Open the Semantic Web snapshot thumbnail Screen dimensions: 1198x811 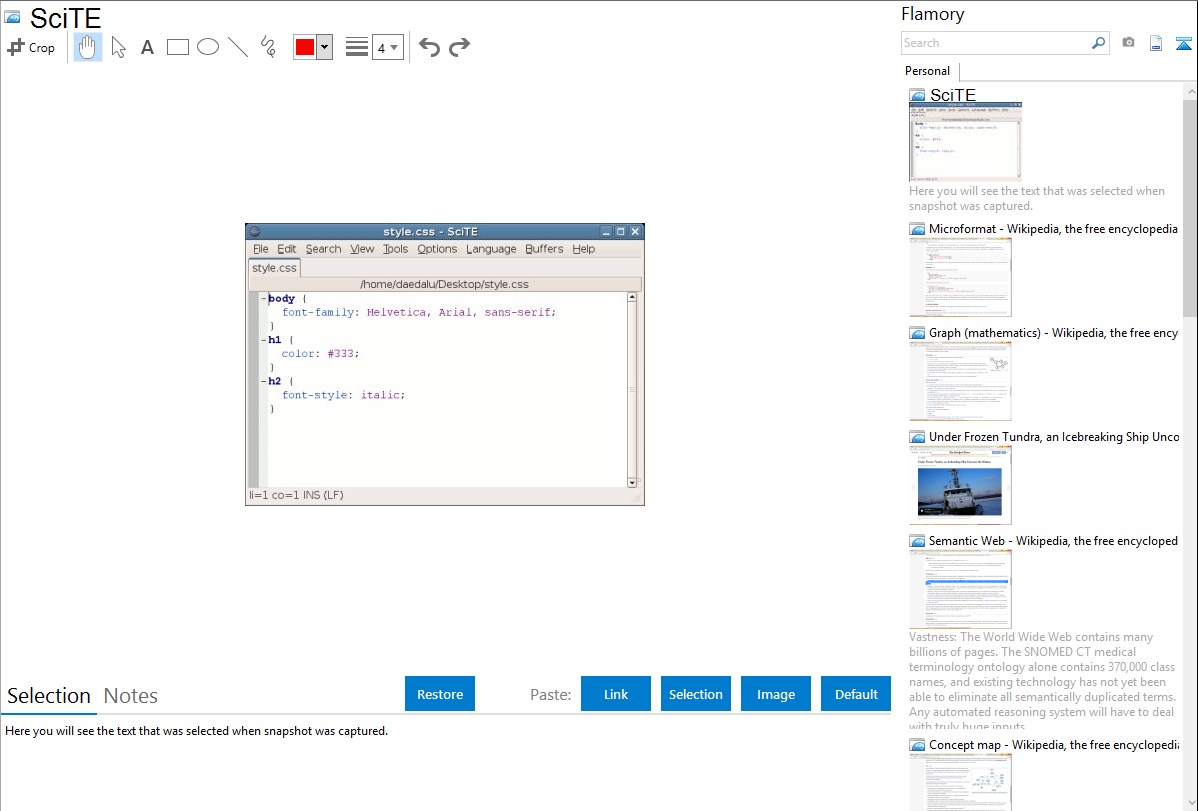960,589
